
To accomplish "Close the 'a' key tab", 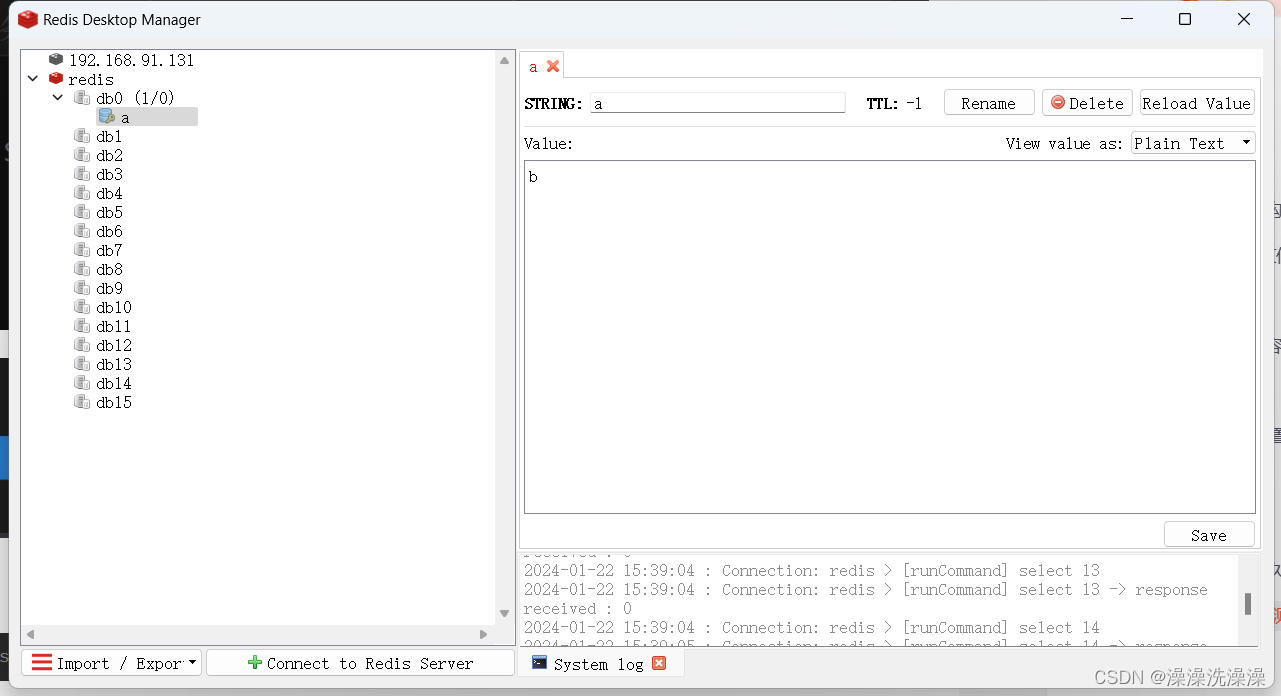I will pyautogui.click(x=553, y=66).
